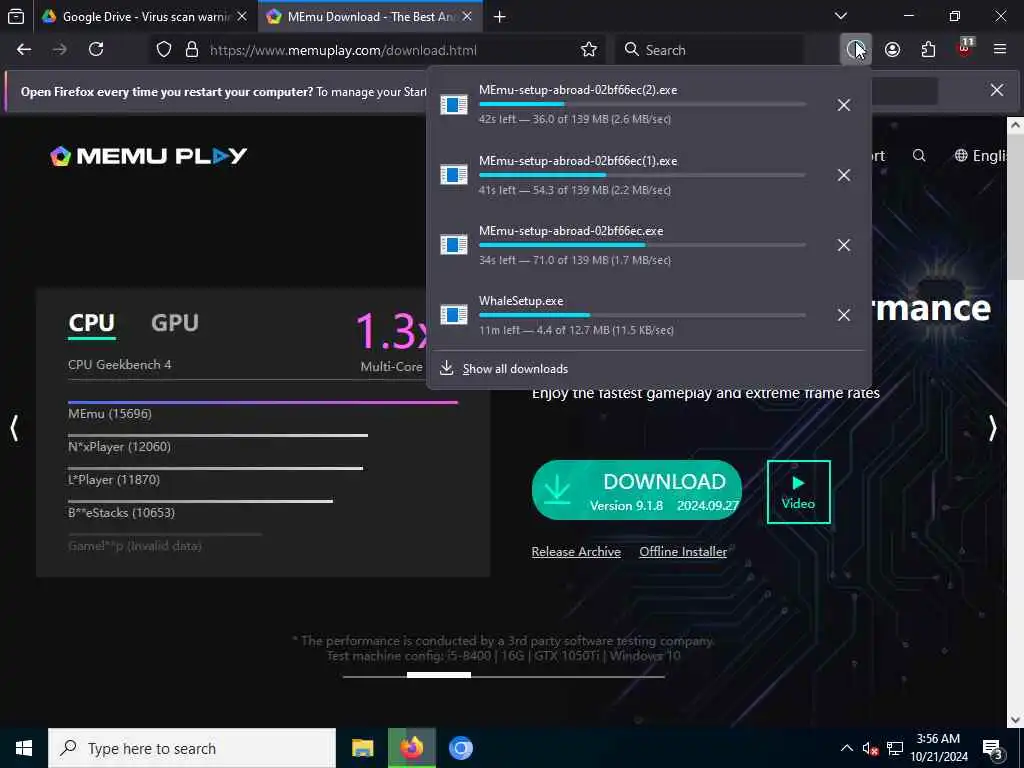Click the MEmu (15696) benchmark row
This screenshot has width=1024, height=768.
click(263, 410)
